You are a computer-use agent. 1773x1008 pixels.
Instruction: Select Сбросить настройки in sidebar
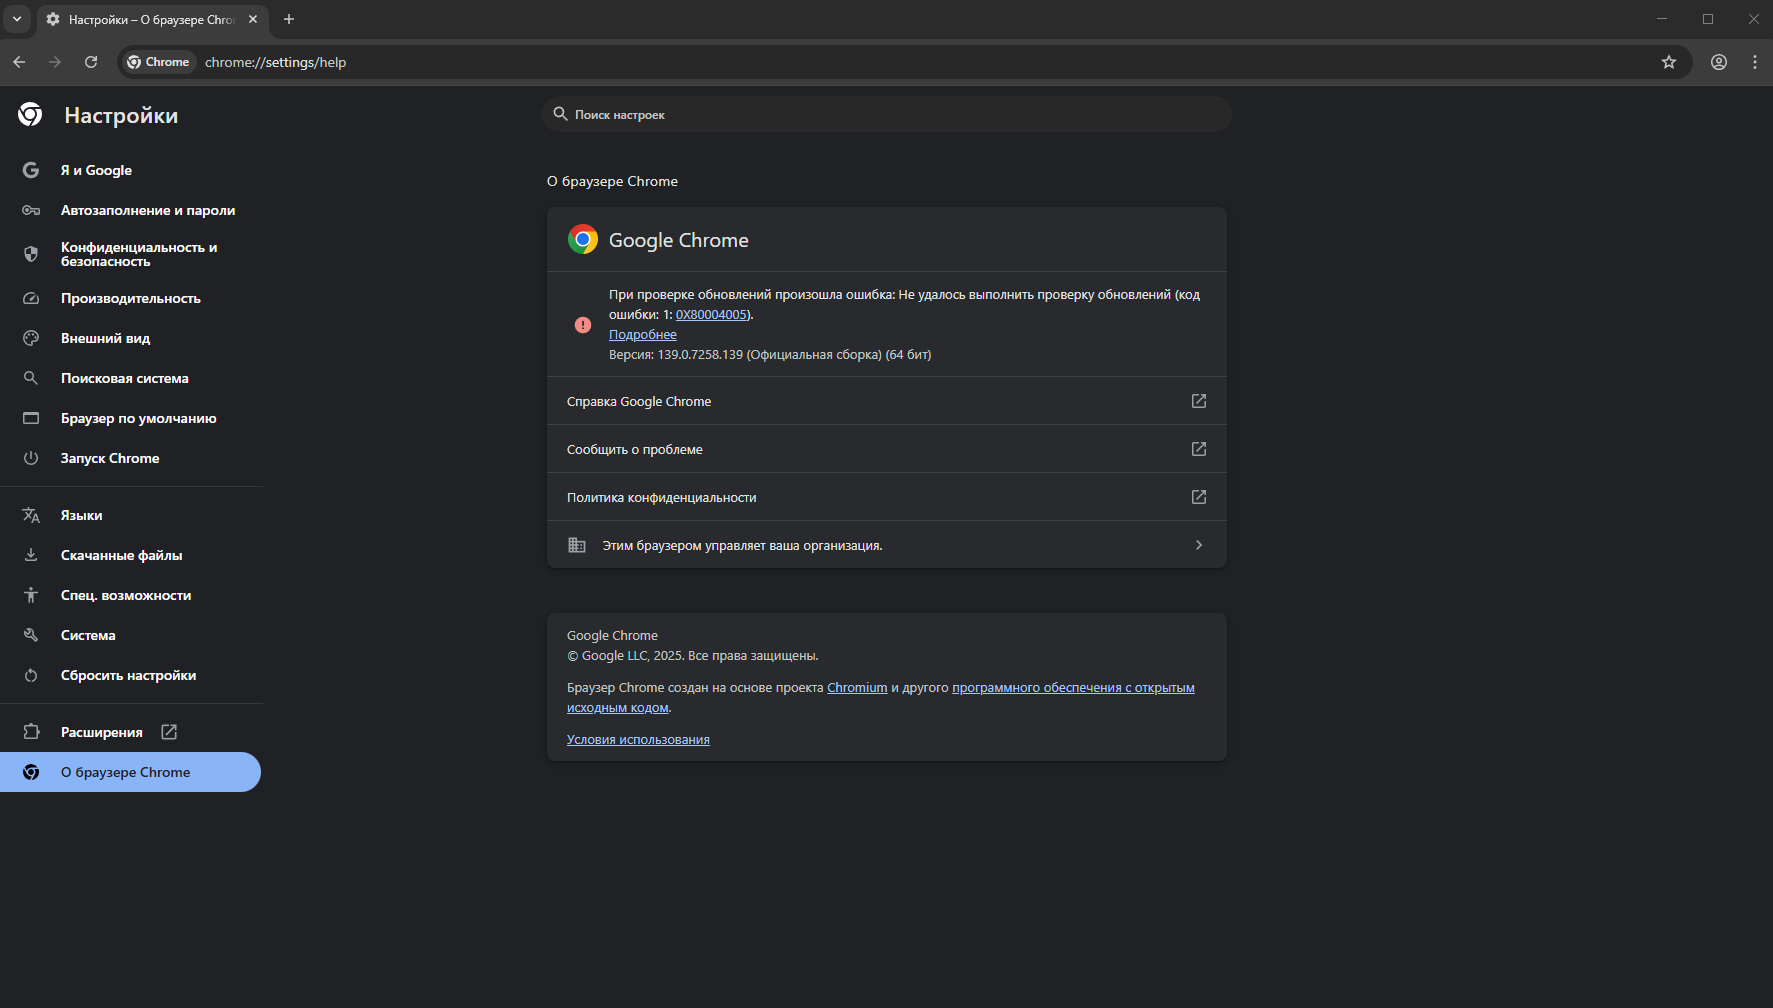131,675
